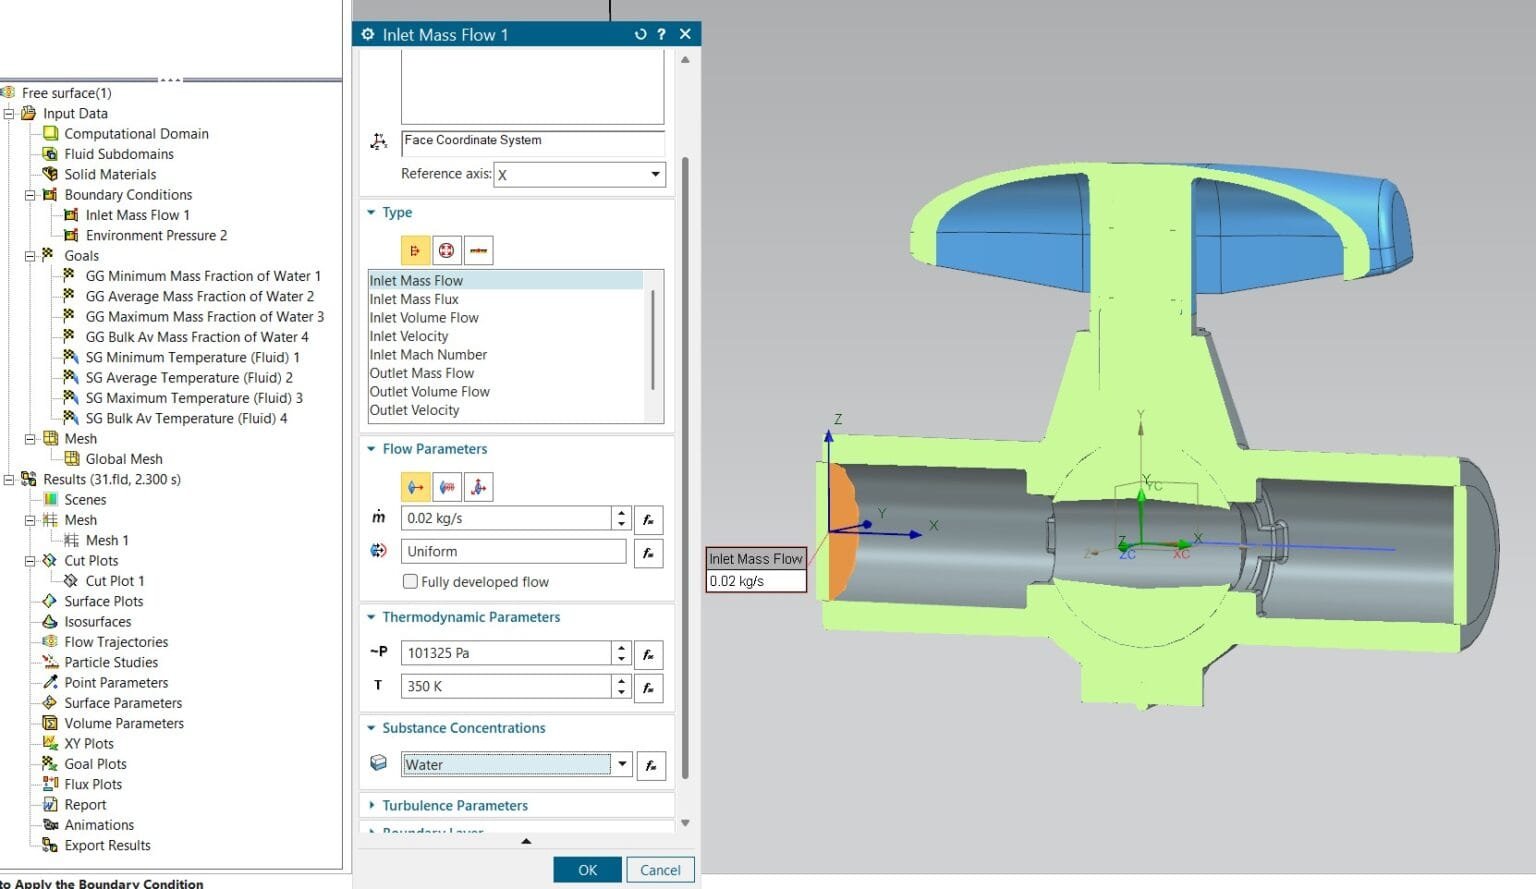Open the Inlet Mass Flow 1 help icon

pyautogui.click(x=662, y=34)
